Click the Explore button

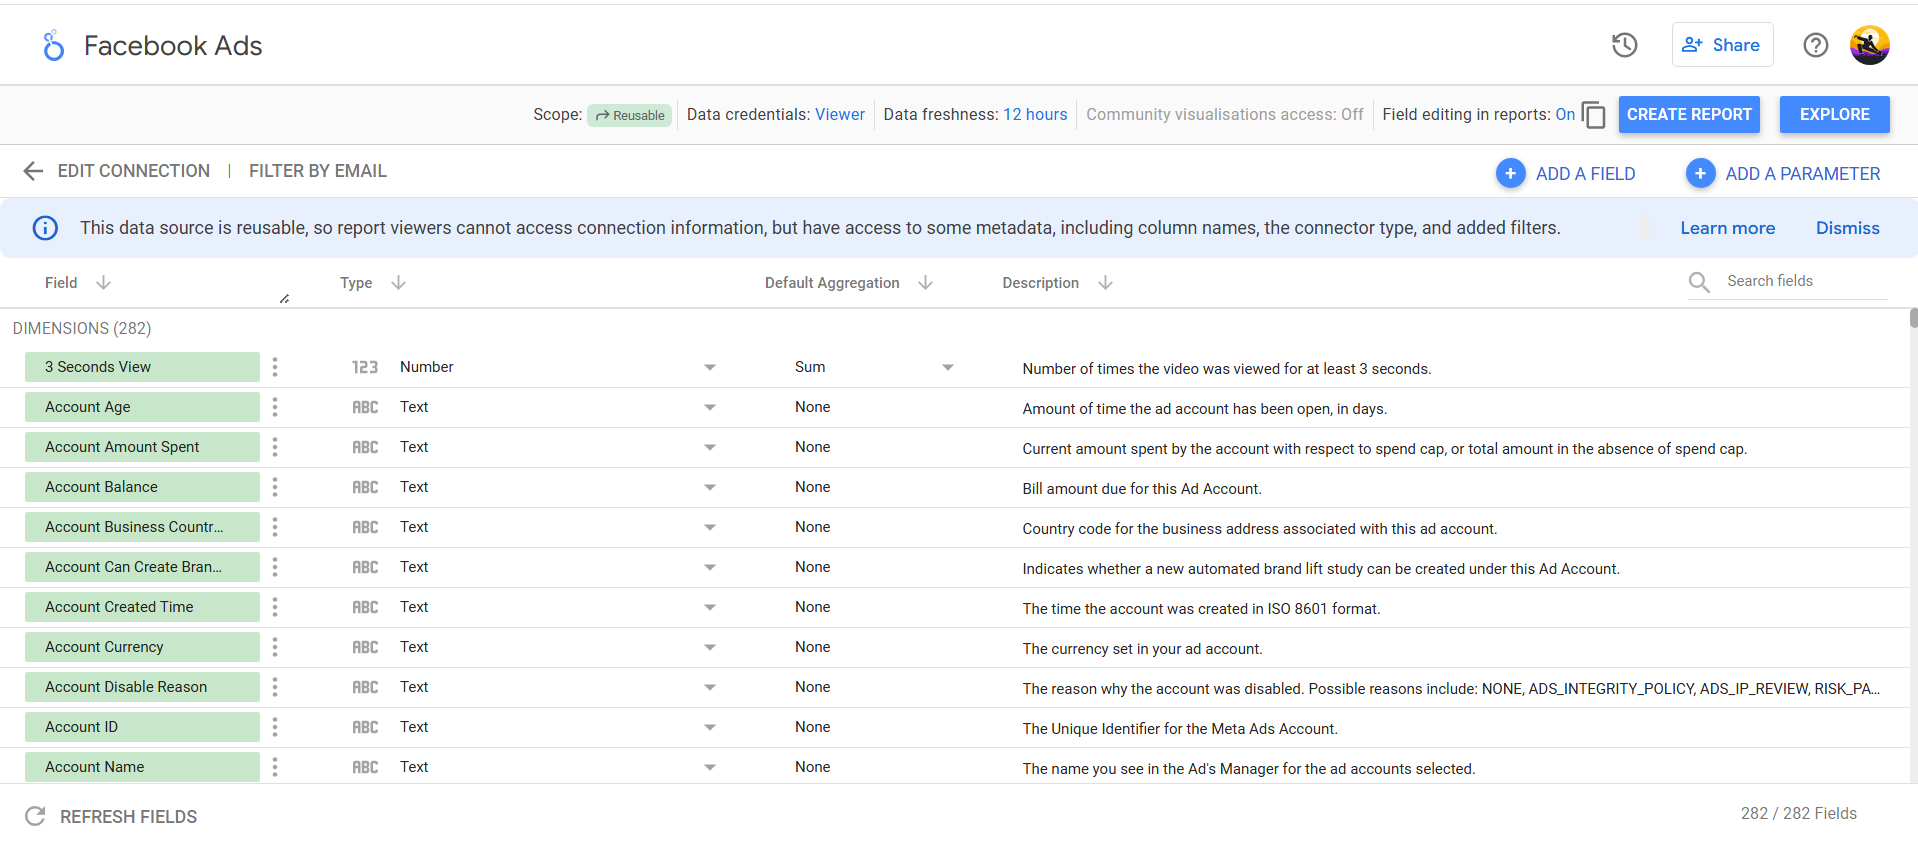coord(1834,114)
